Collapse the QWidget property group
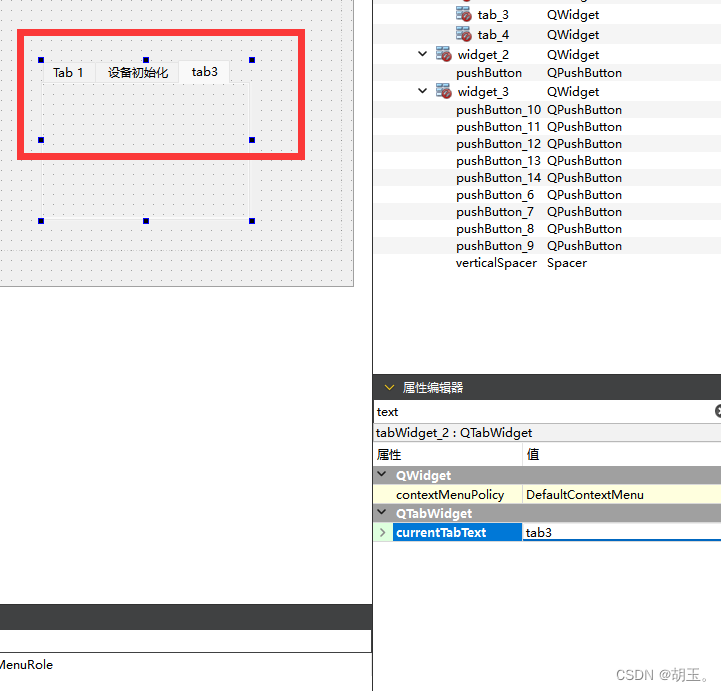The height and width of the screenshot is (691, 721). [x=382, y=474]
